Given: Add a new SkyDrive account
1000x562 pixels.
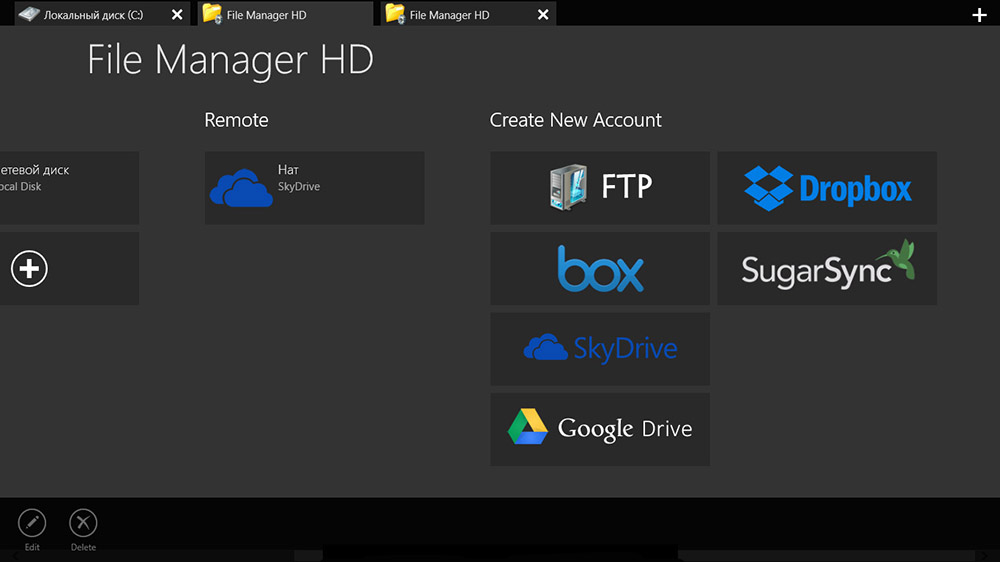Looking at the screenshot, I should point(599,349).
